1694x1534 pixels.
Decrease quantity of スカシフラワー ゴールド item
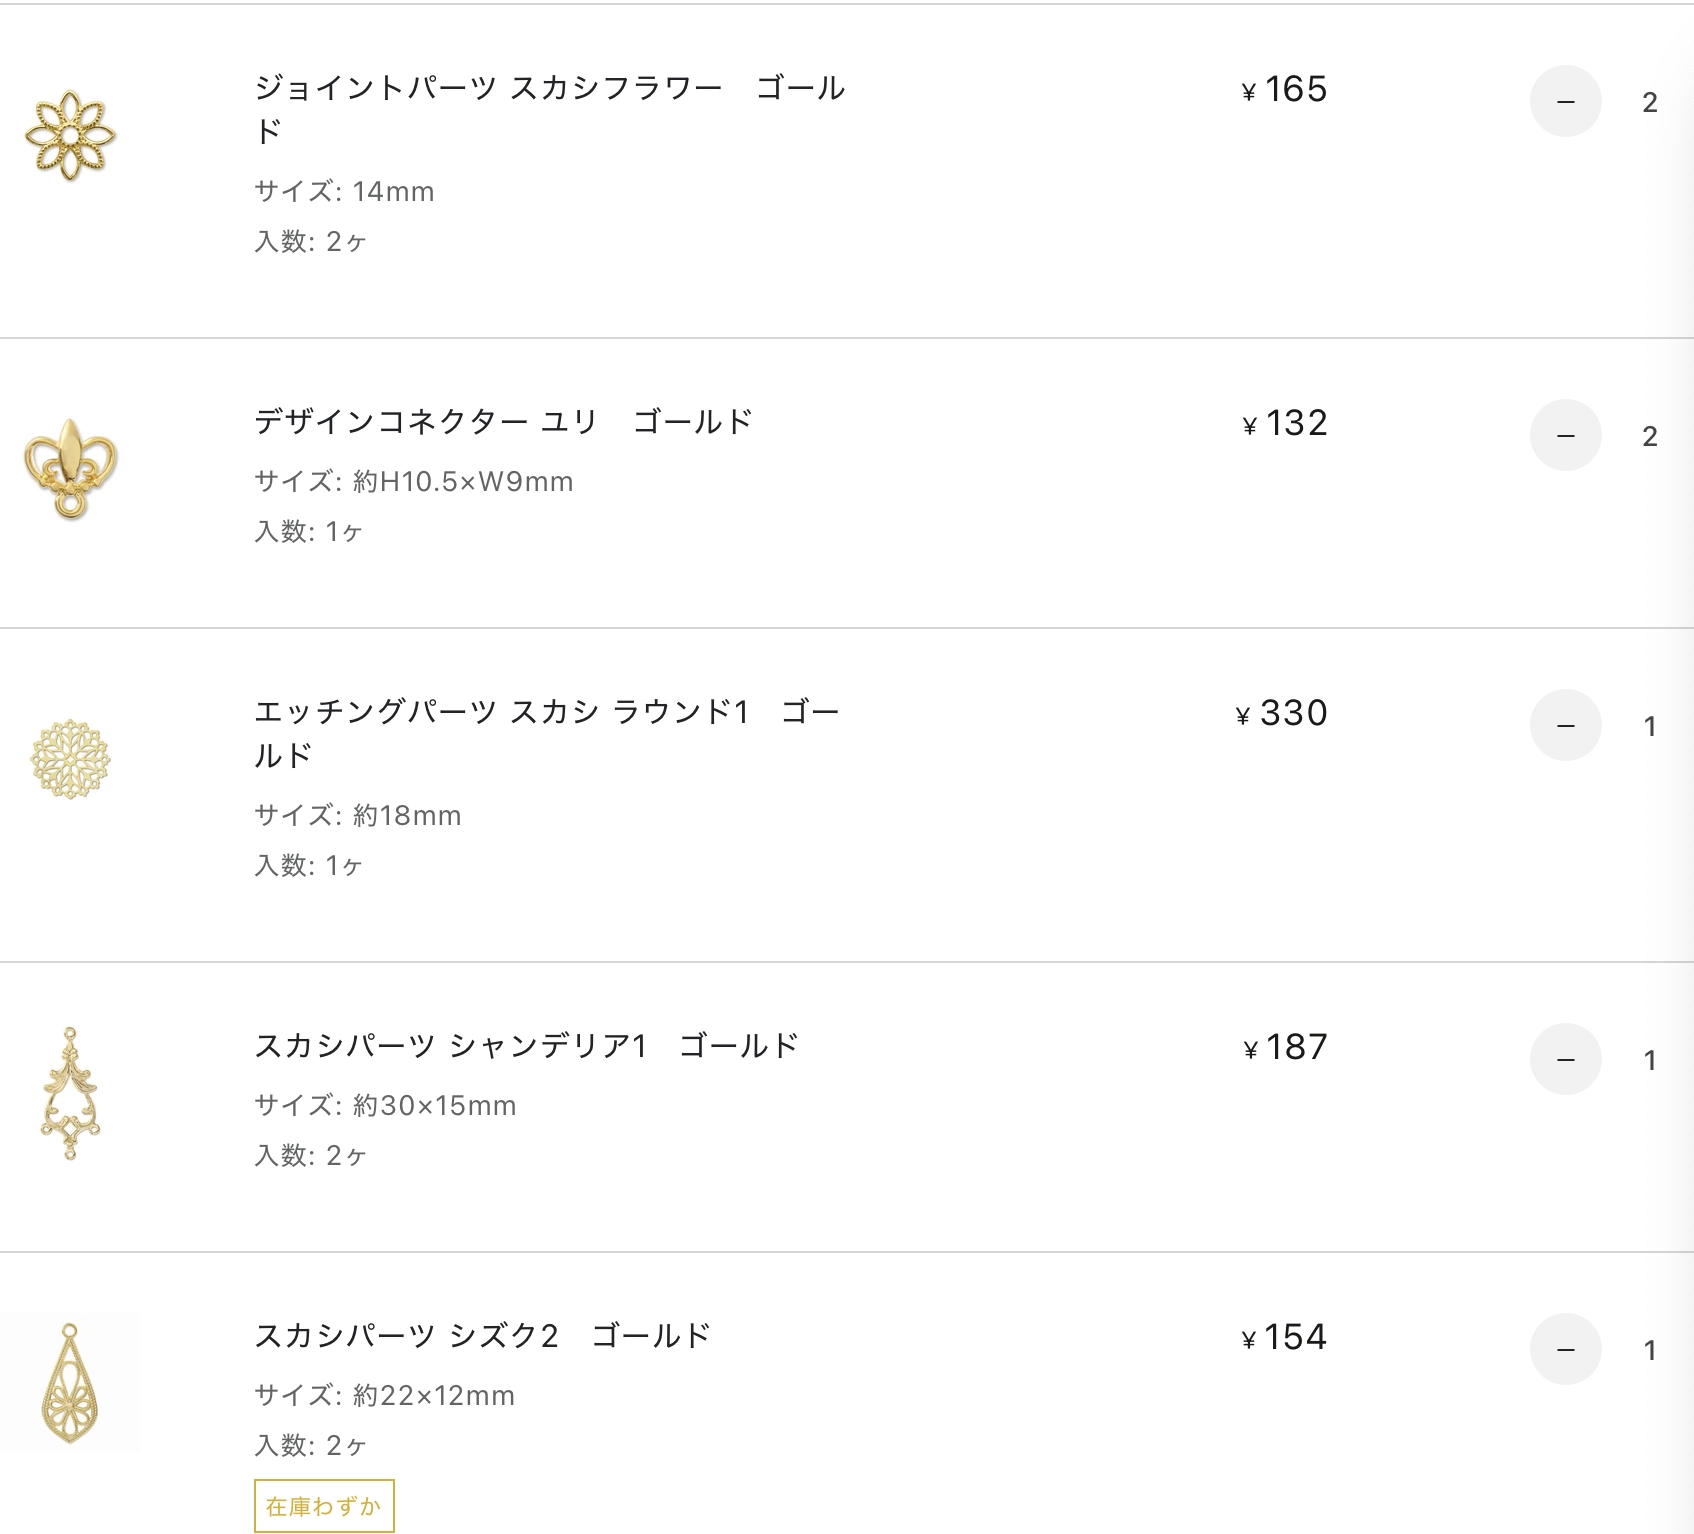(1565, 102)
